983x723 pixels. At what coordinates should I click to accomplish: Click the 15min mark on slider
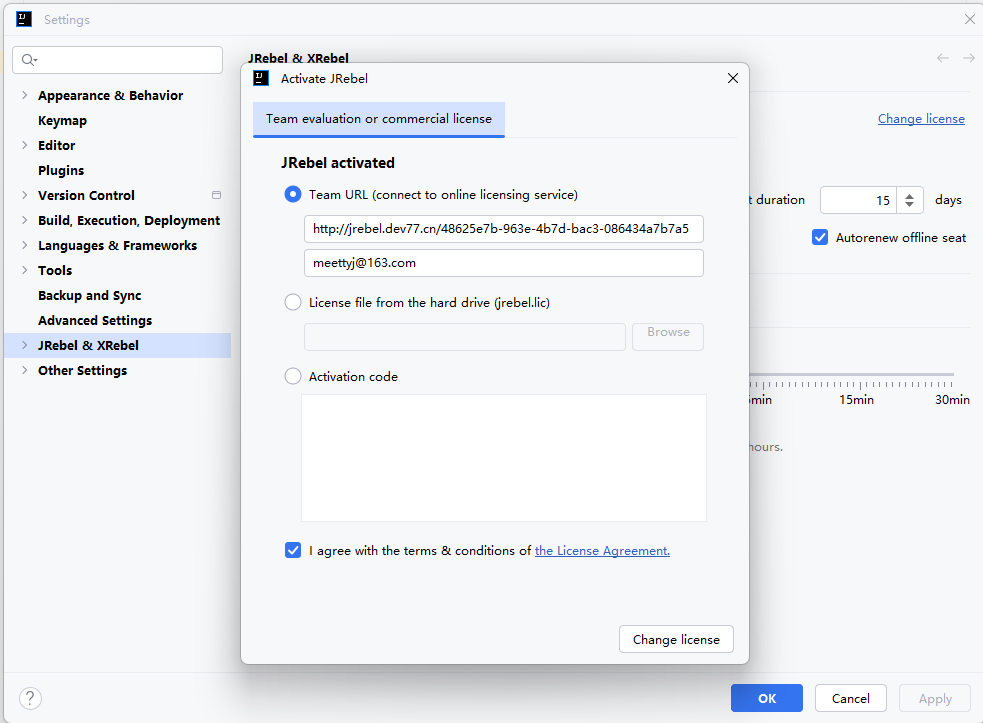coord(856,384)
